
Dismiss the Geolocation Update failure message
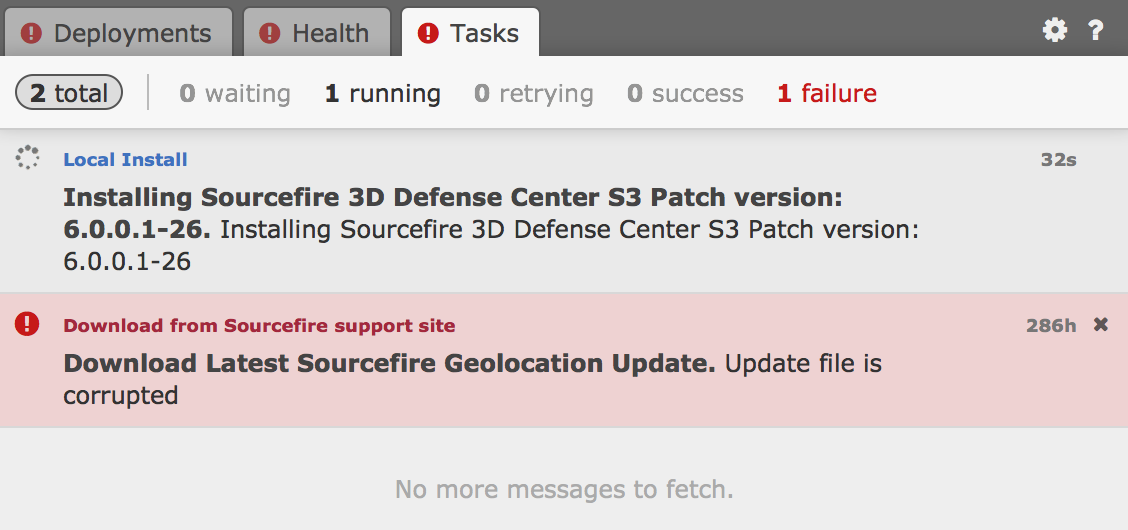[x=1101, y=325]
